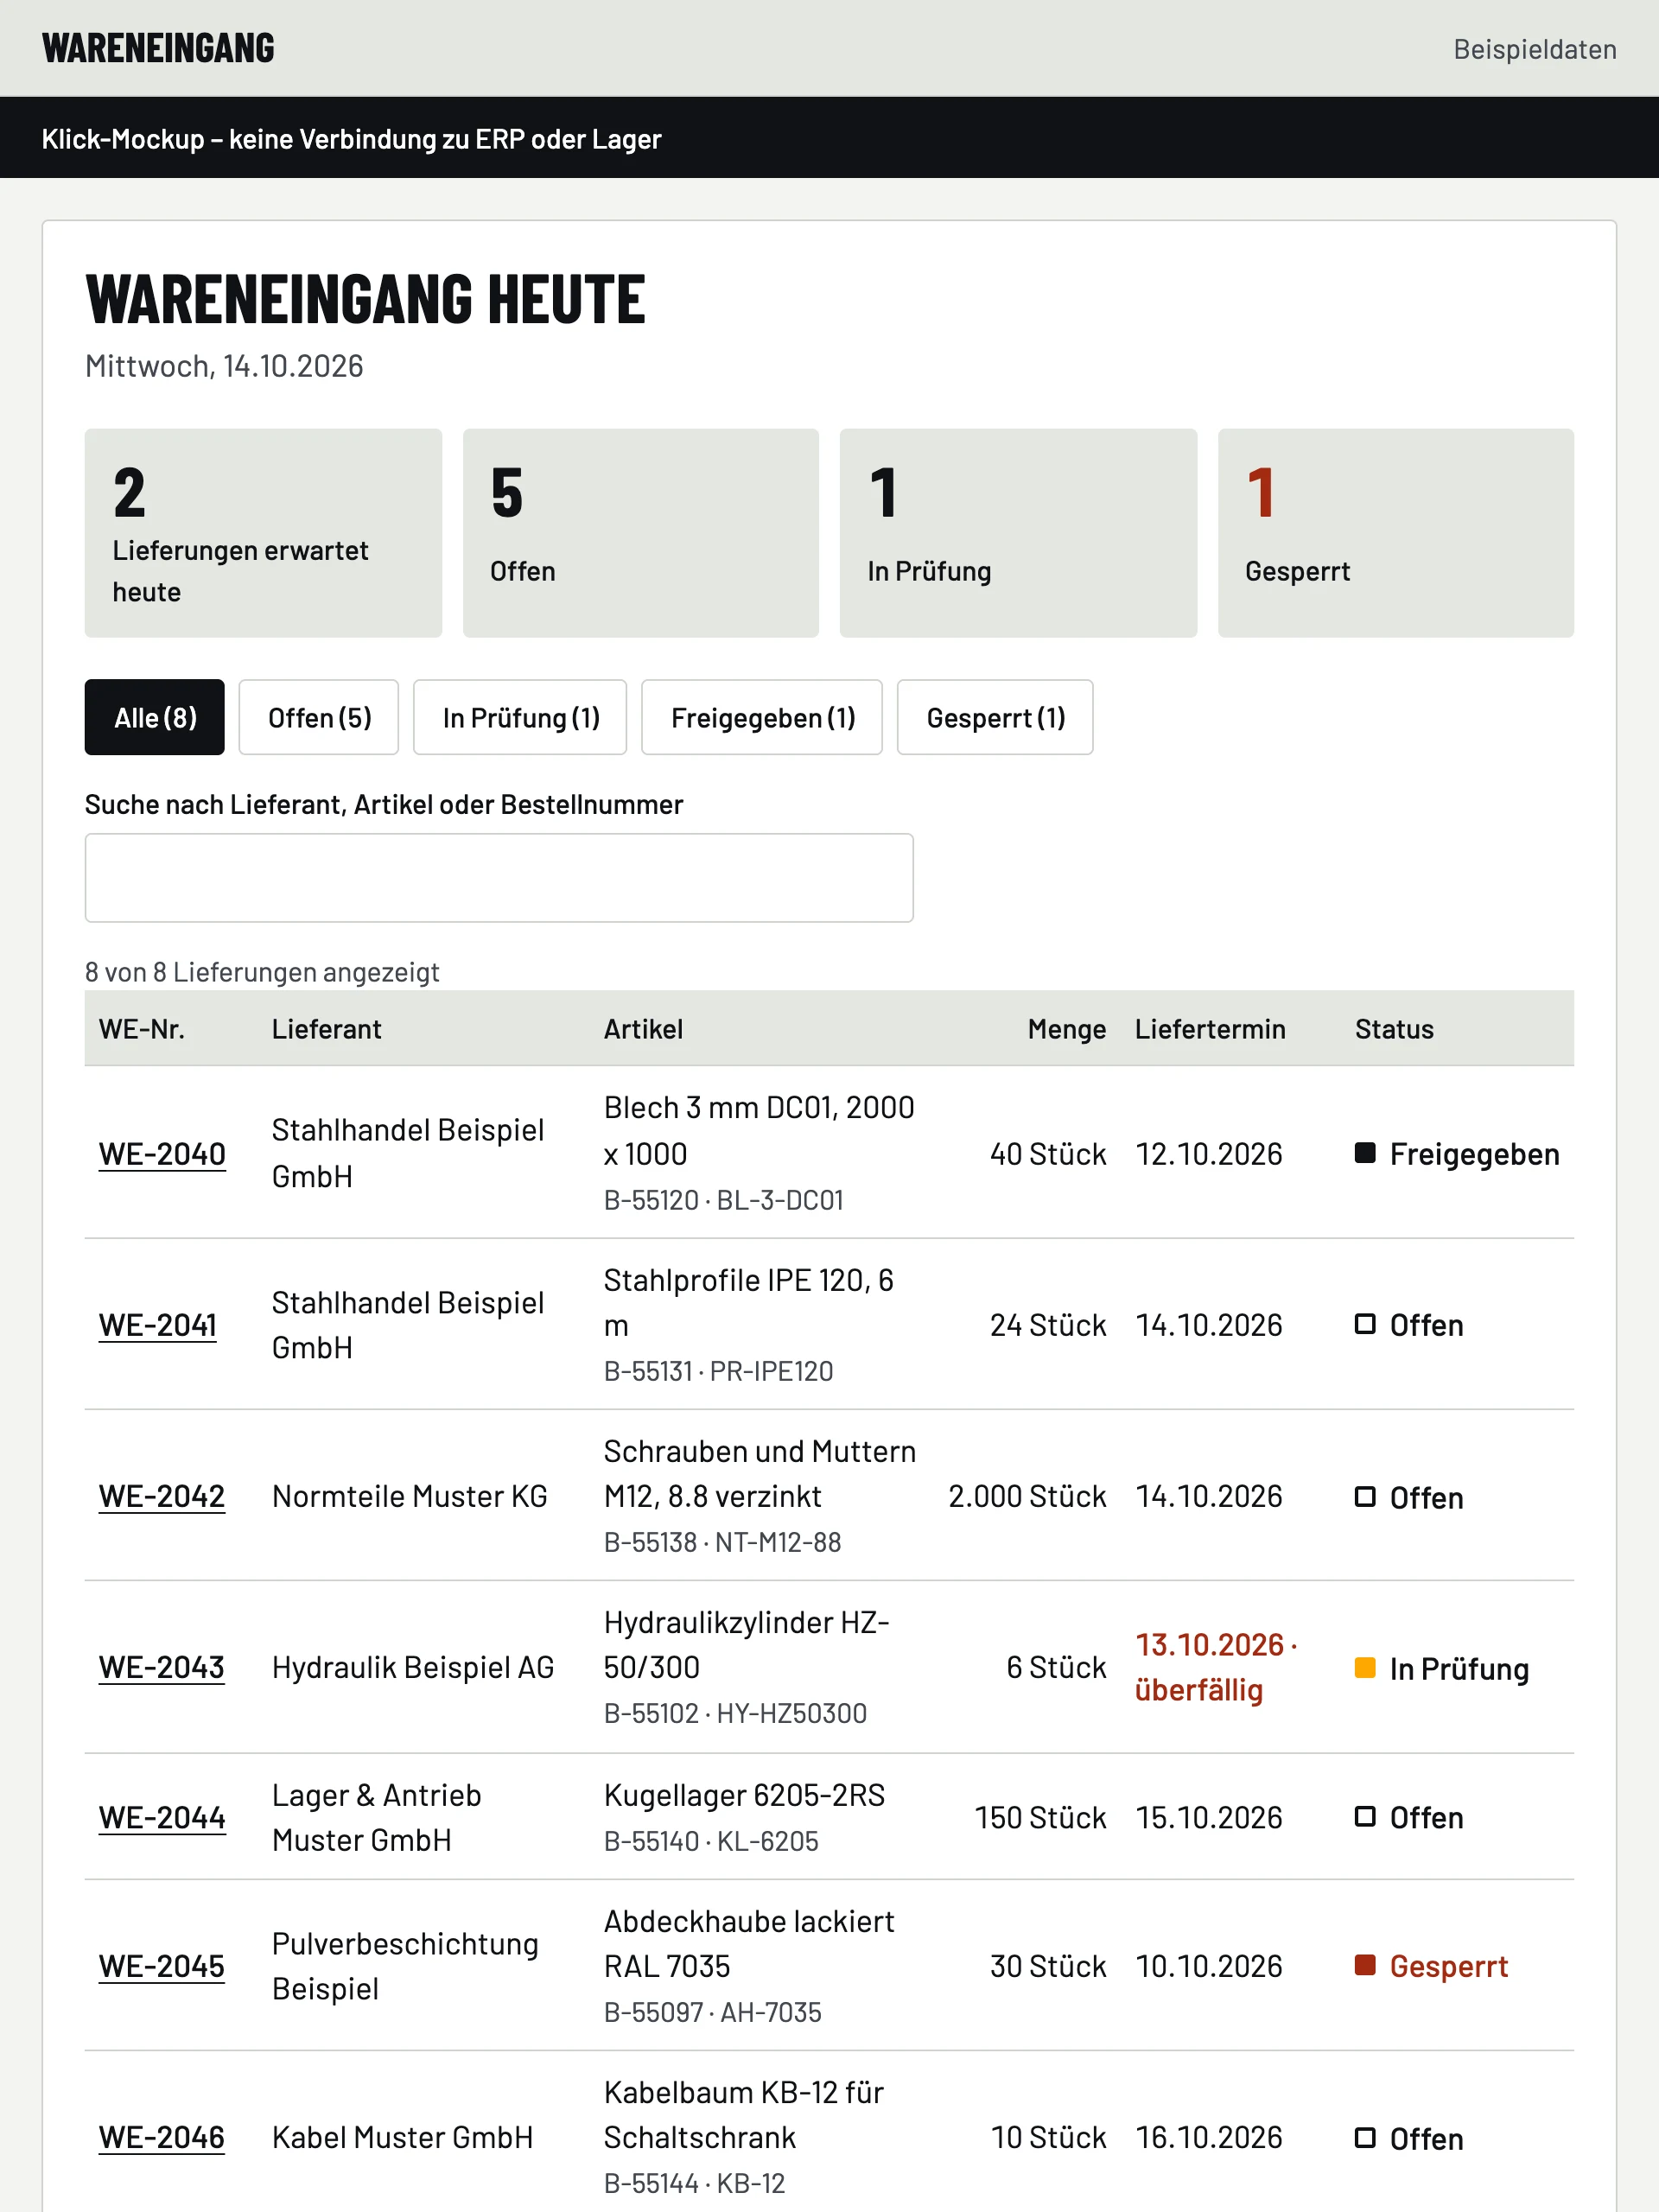The height and width of the screenshot is (2212, 1659).
Task: Open delivery WE-2045
Action: pos(162,1966)
